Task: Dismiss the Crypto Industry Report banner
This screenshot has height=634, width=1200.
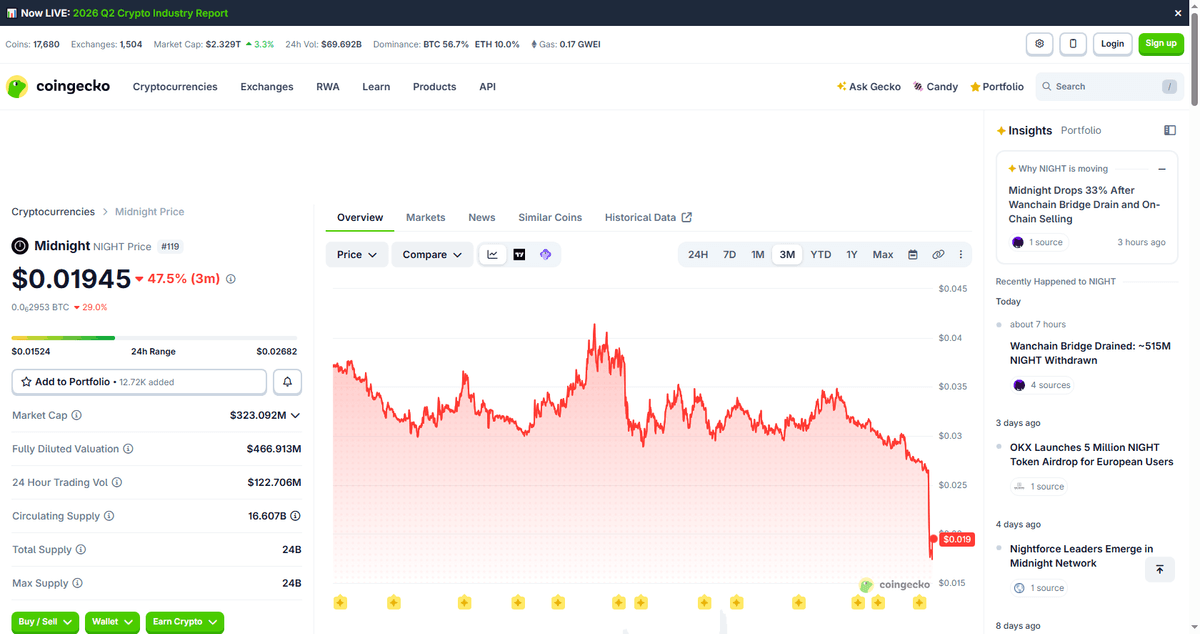Action: [x=1178, y=13]
